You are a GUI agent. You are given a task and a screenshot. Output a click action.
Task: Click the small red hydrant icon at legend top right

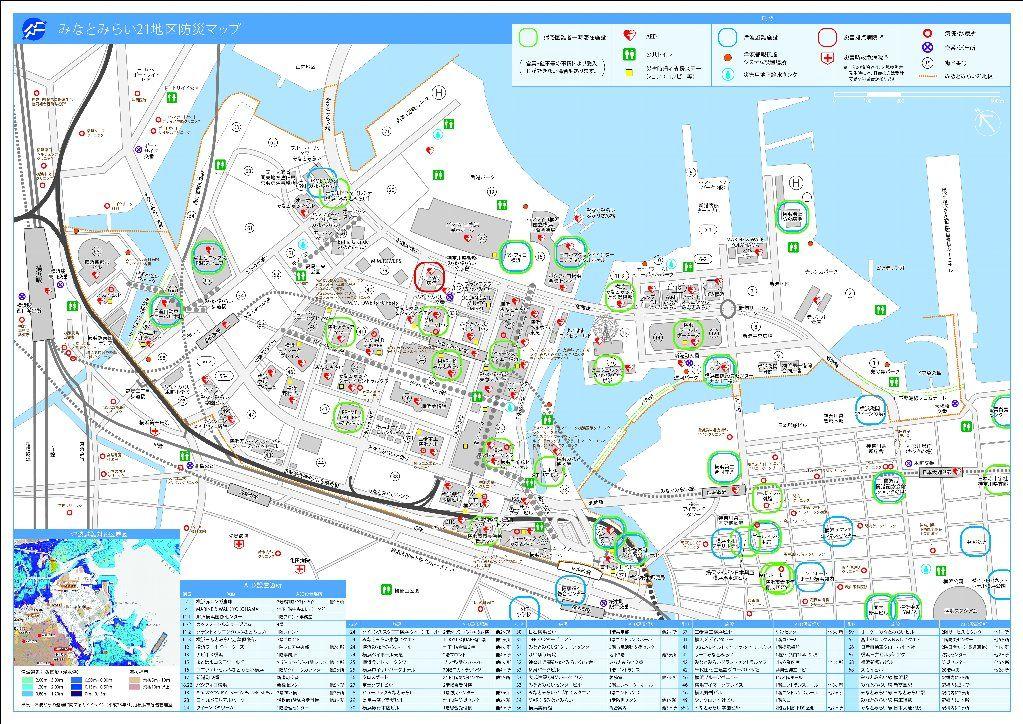point(926,33)
